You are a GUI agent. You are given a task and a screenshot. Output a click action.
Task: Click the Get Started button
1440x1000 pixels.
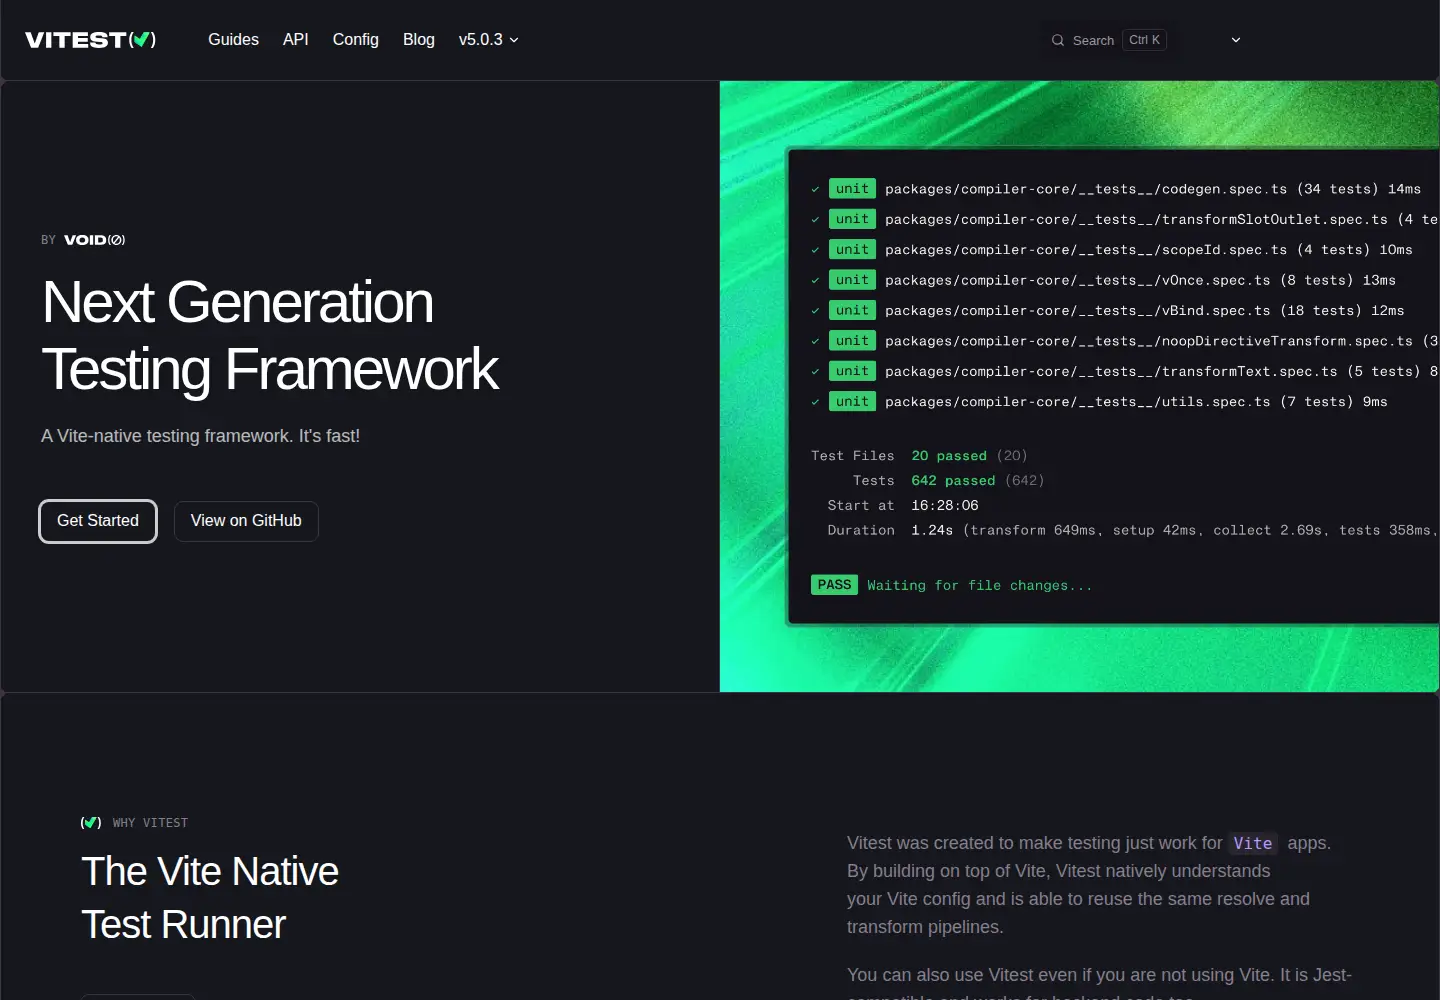click(98, 521)
